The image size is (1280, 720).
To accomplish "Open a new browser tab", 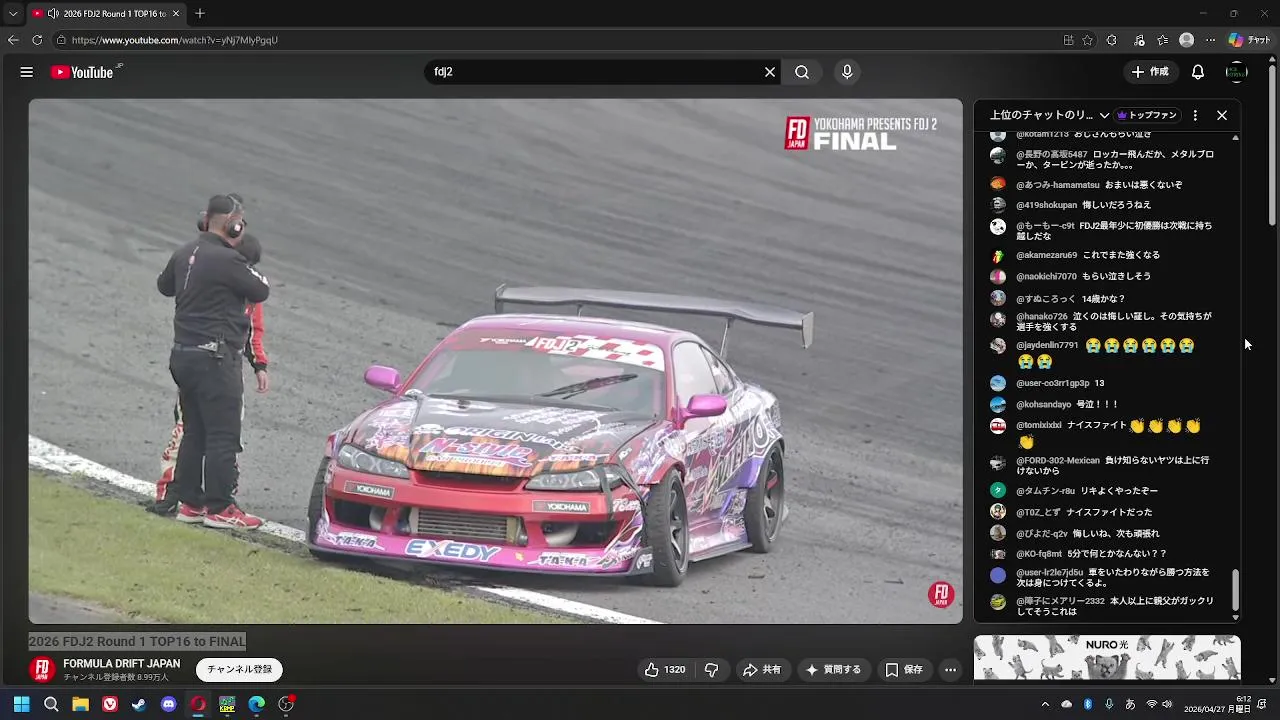I will pyautogui.click(x=200, y=13).
